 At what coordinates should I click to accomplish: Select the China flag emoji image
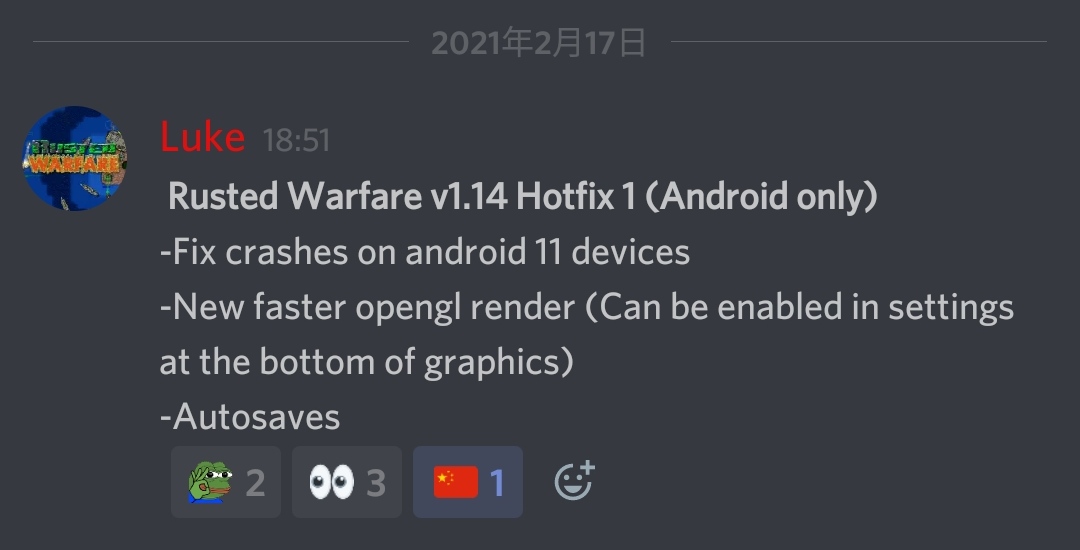456,482
